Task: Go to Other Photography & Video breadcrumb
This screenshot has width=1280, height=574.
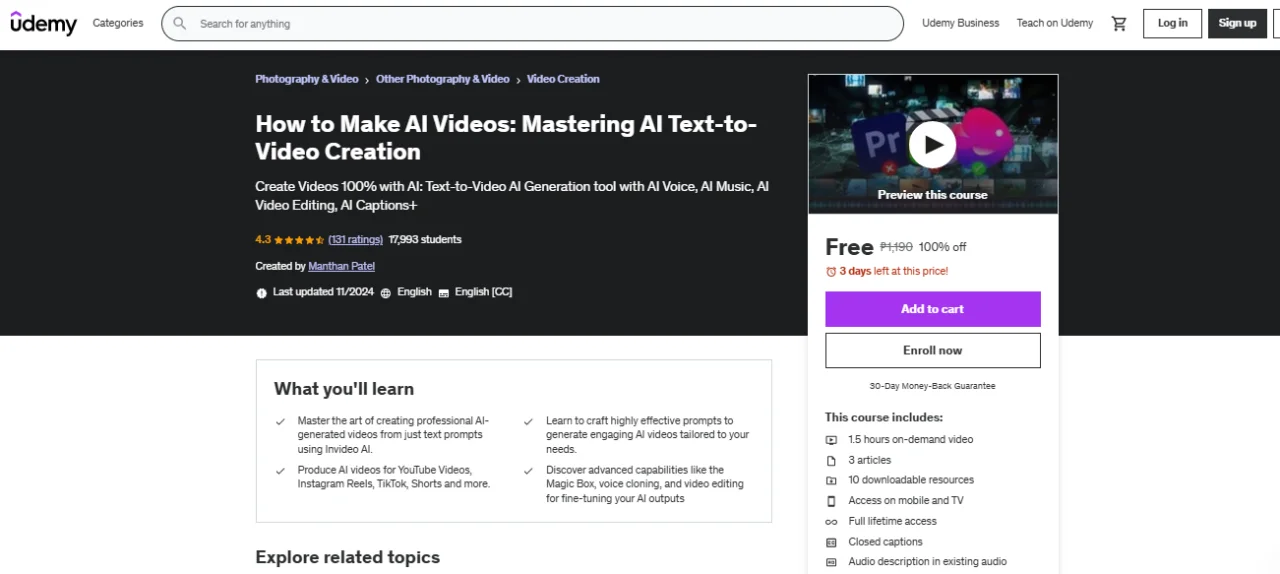Action: 443,79
